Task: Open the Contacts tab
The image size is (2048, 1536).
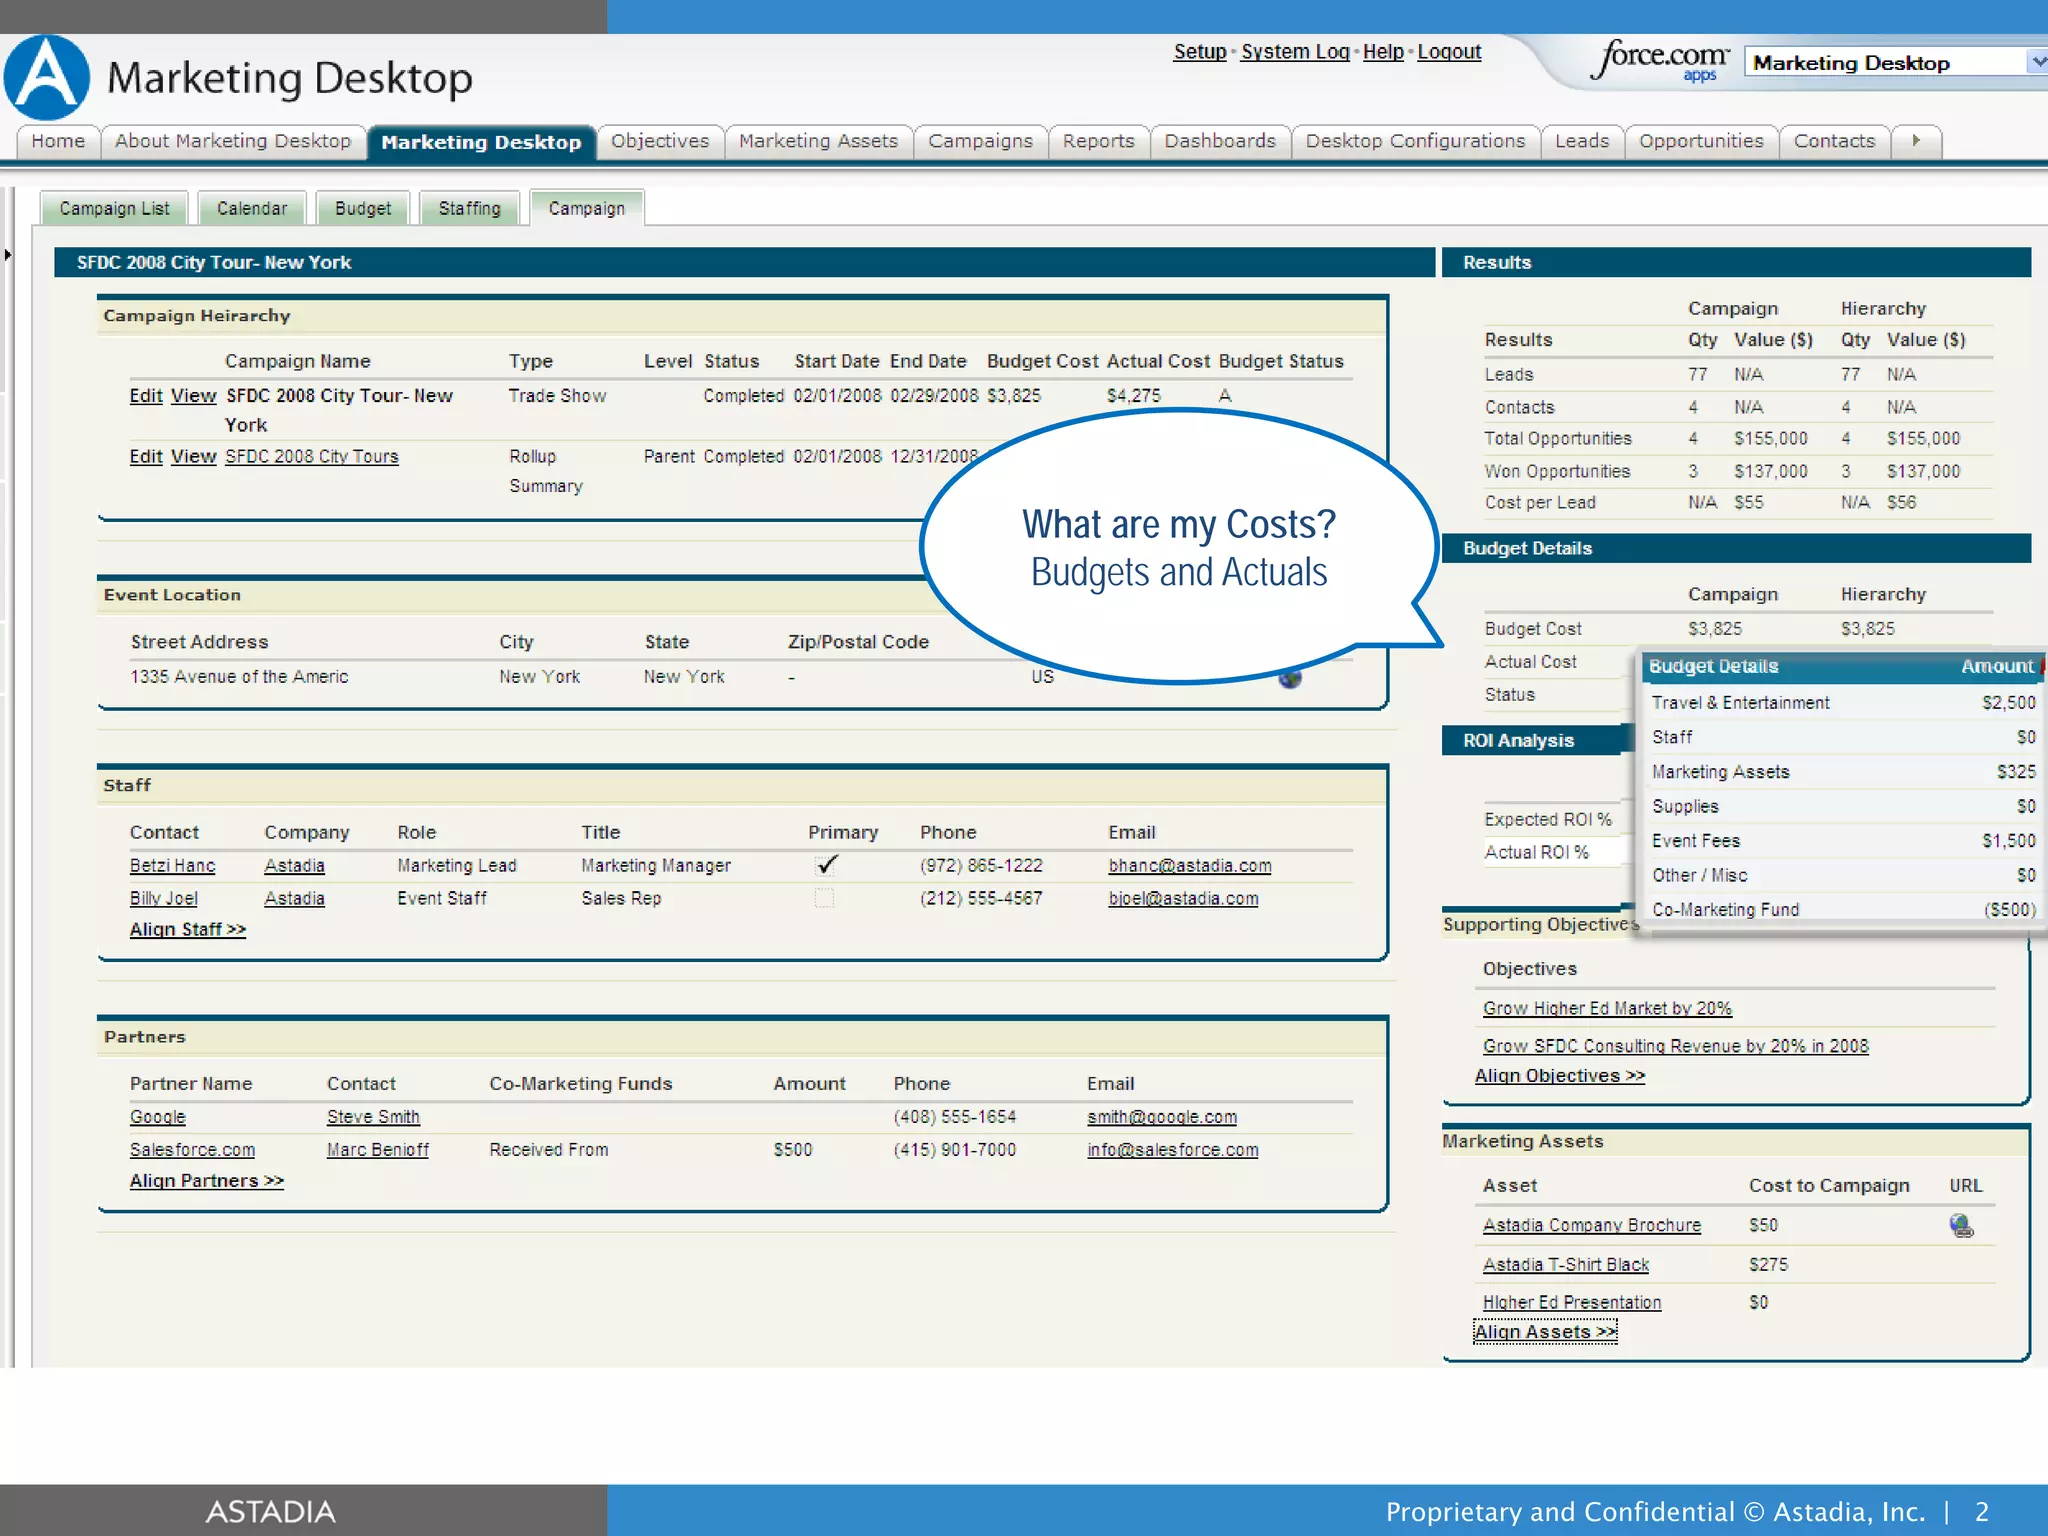Action: 1834,141
